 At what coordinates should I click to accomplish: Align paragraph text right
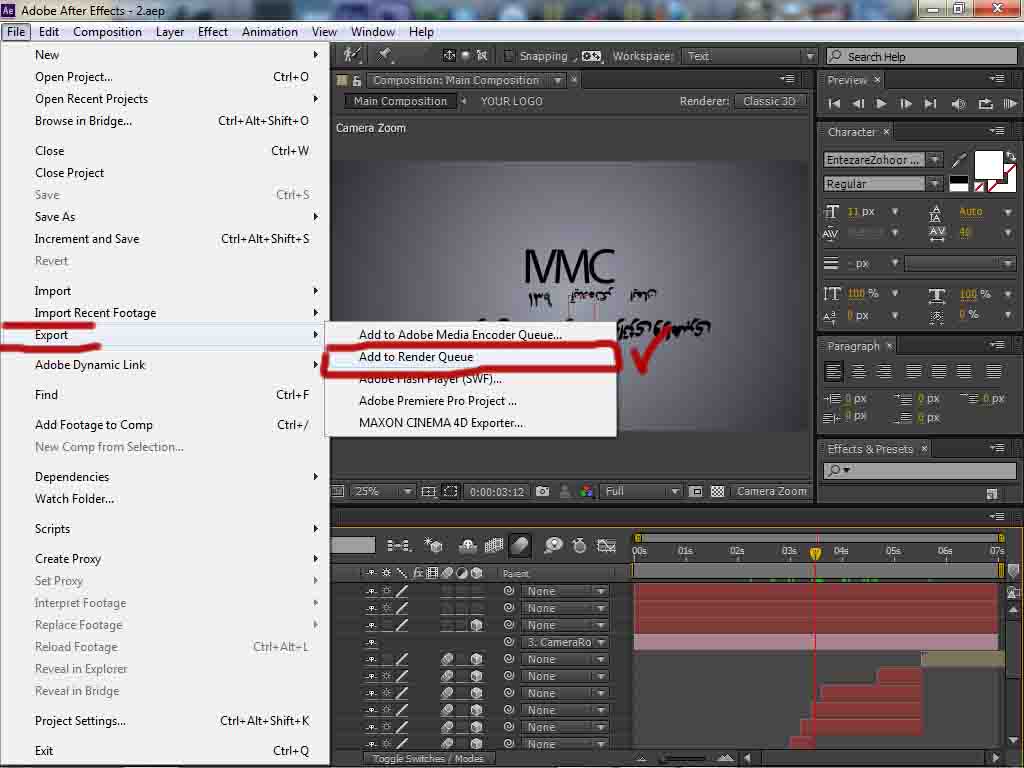coord(883,372)
